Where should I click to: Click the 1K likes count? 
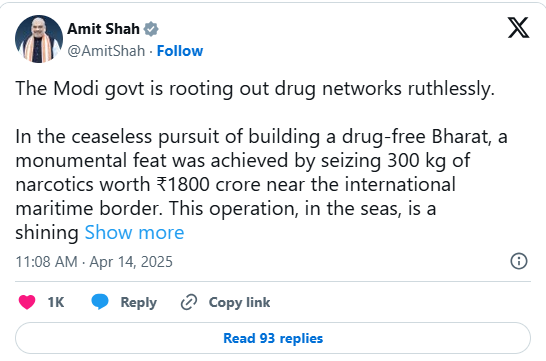coord(56,302)
